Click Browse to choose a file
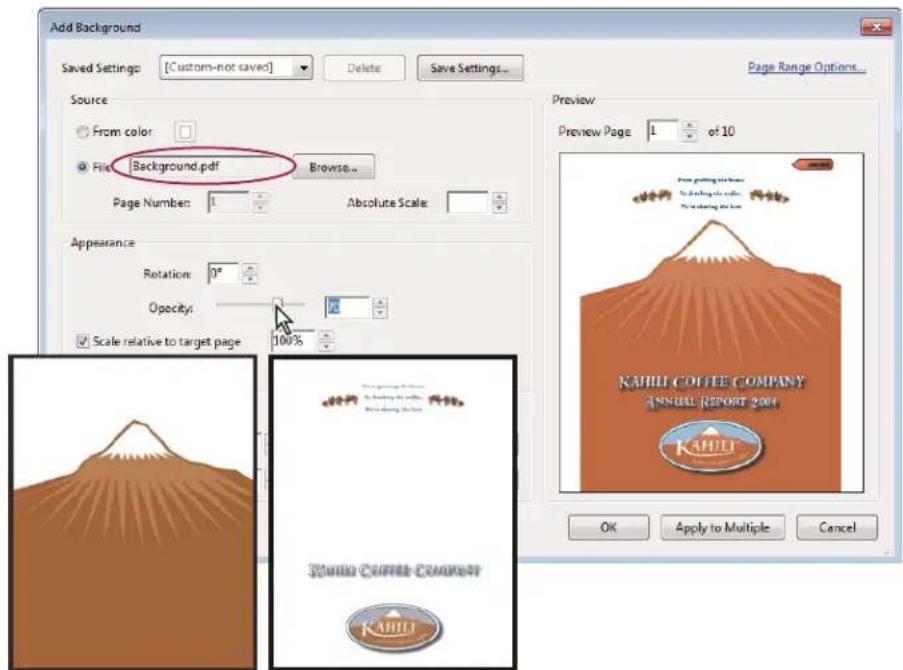 click(x=333, y=167)
